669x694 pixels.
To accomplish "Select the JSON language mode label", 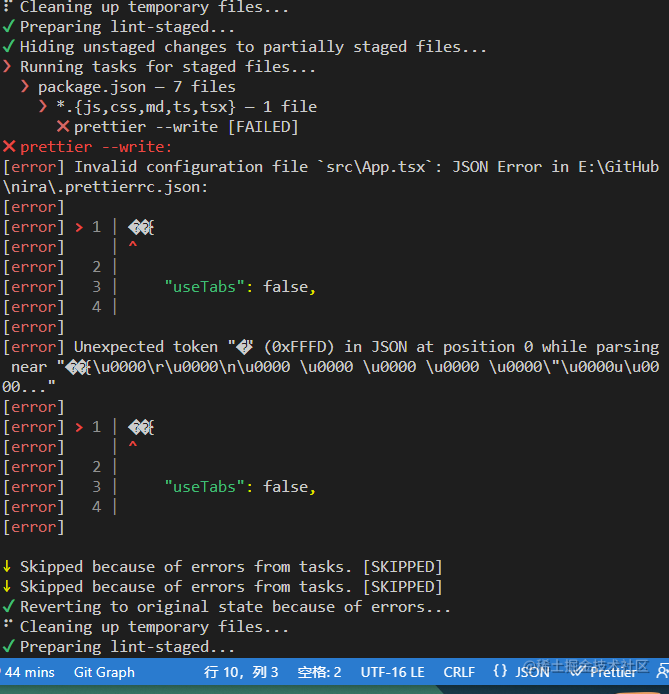I will 532,672.
